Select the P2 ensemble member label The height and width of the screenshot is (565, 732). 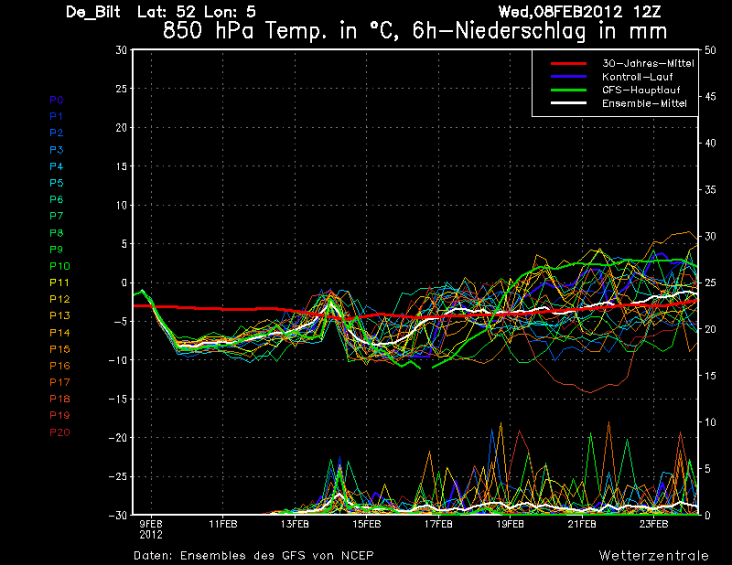tap(56, 133)
